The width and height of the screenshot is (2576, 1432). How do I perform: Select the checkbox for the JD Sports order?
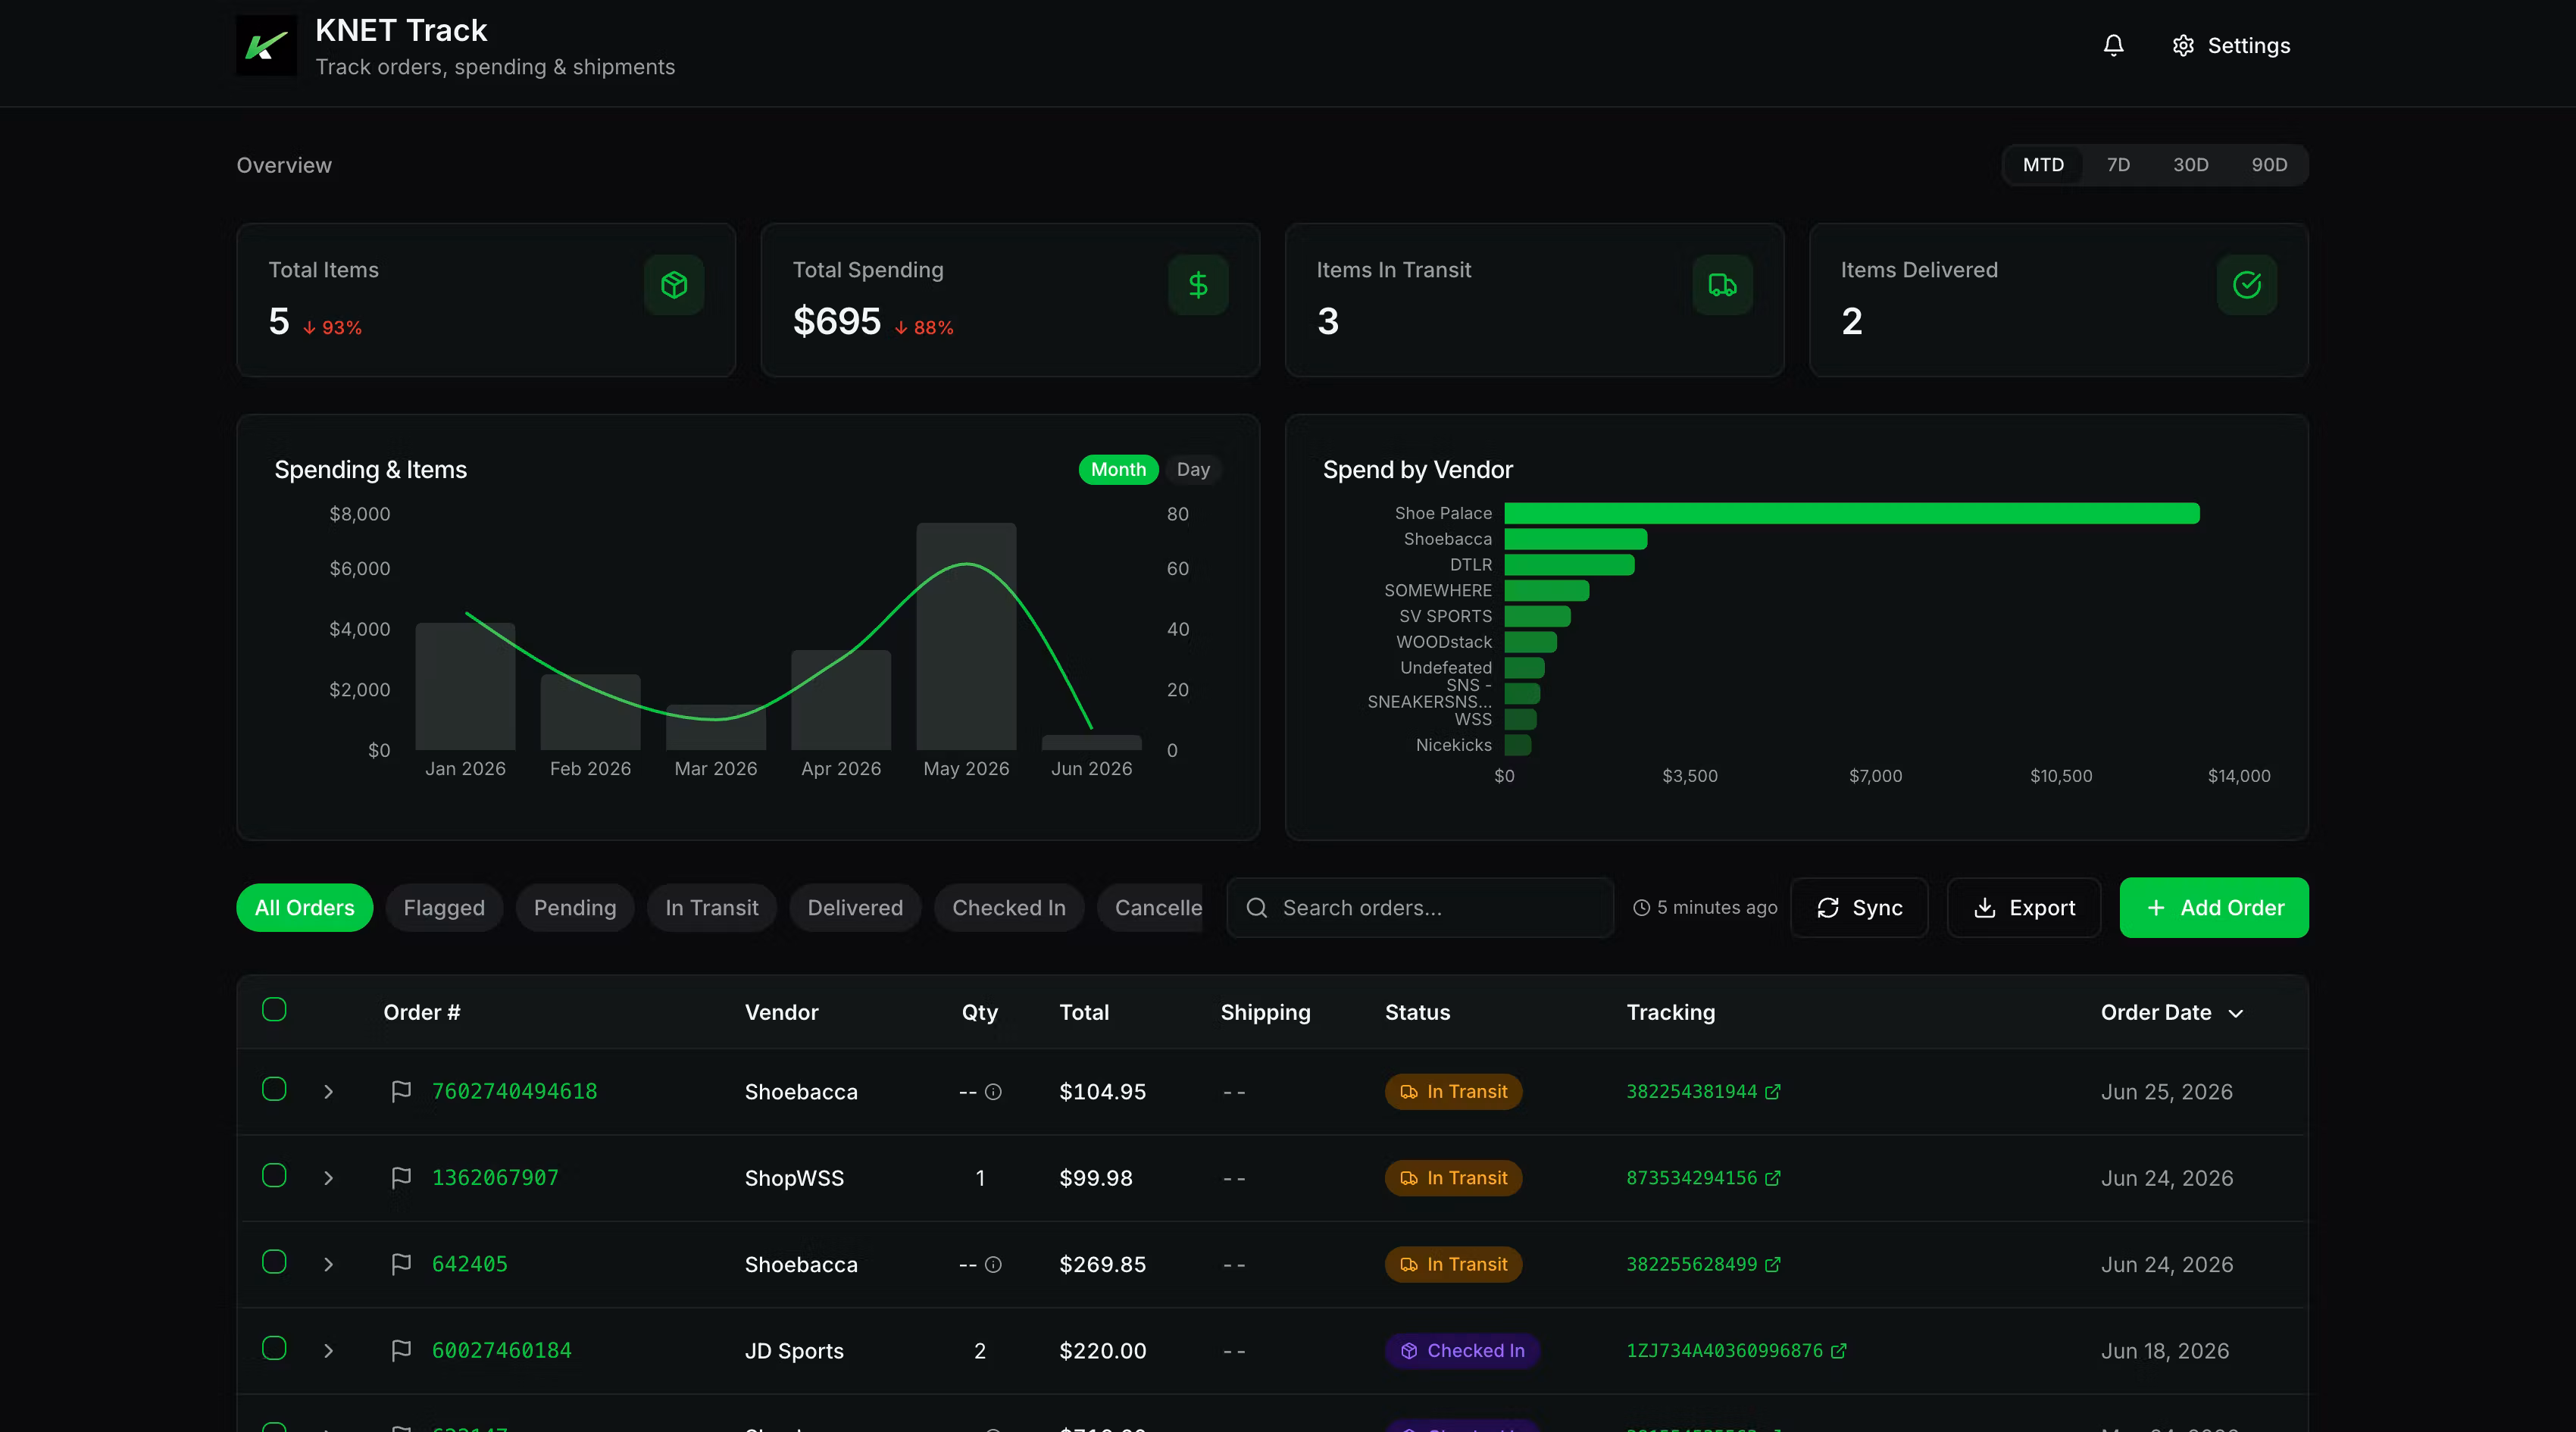coord(274,1348)
